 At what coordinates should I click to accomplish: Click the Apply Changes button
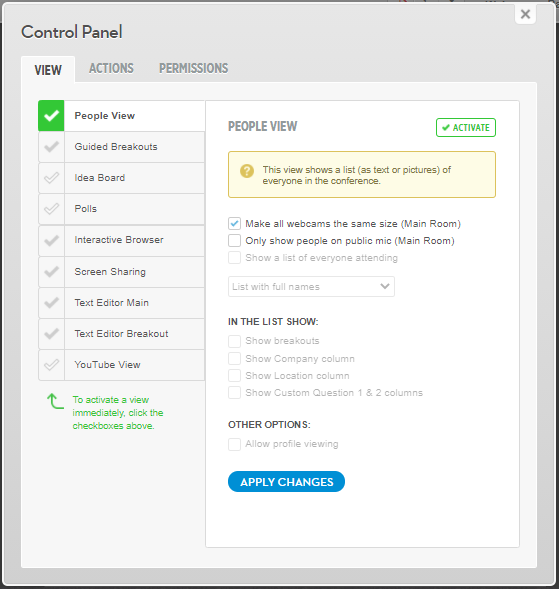pyautogui.click(x=286, y=482)
